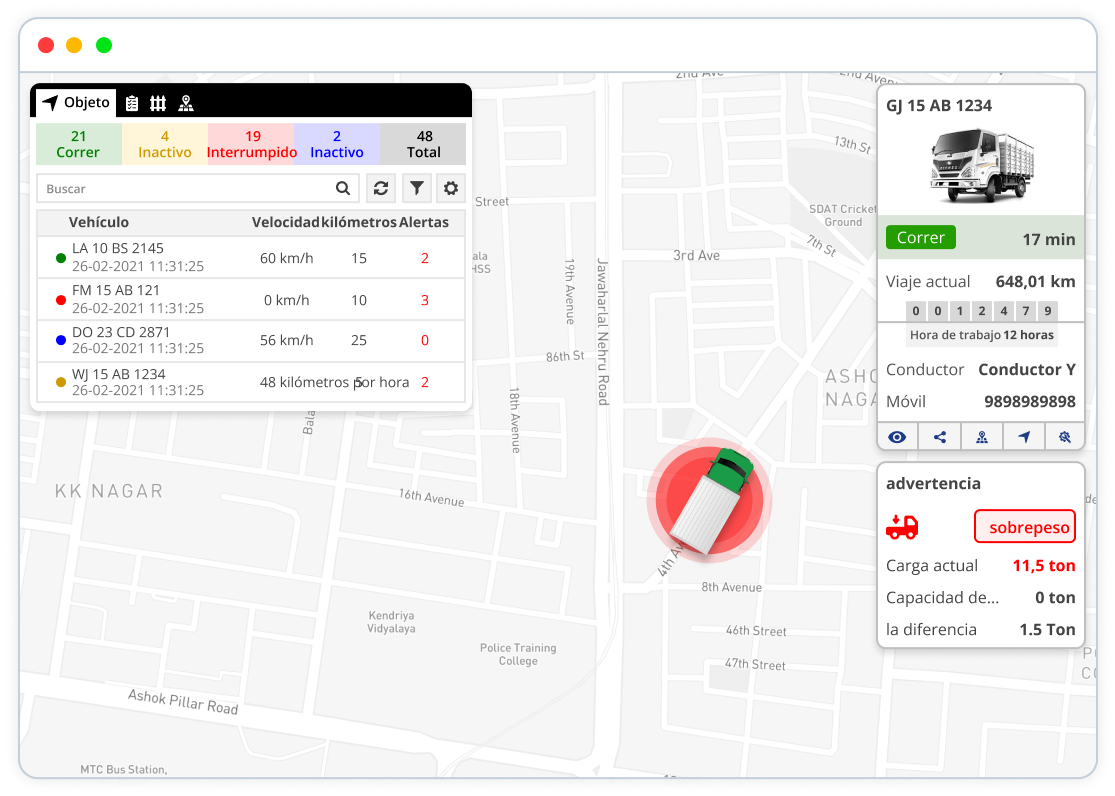1115x796 pixels.
Task: Click the refresh icon beside search box
Action: pos(380,188)
